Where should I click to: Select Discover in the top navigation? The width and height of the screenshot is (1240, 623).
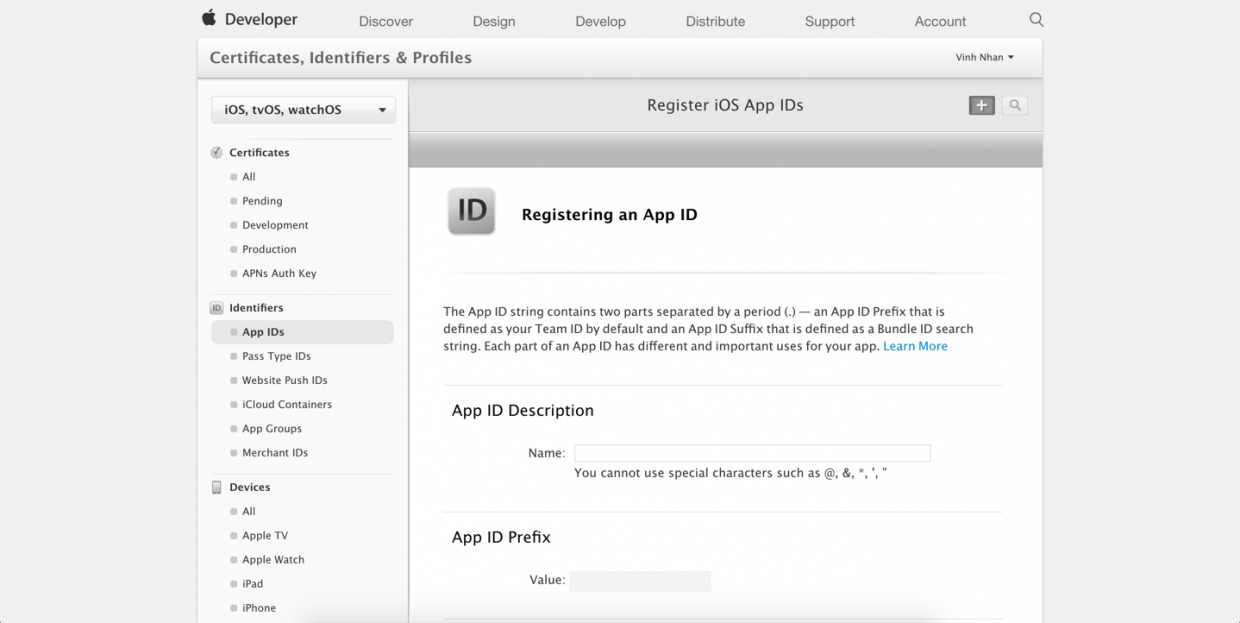[x=385, y=20]
